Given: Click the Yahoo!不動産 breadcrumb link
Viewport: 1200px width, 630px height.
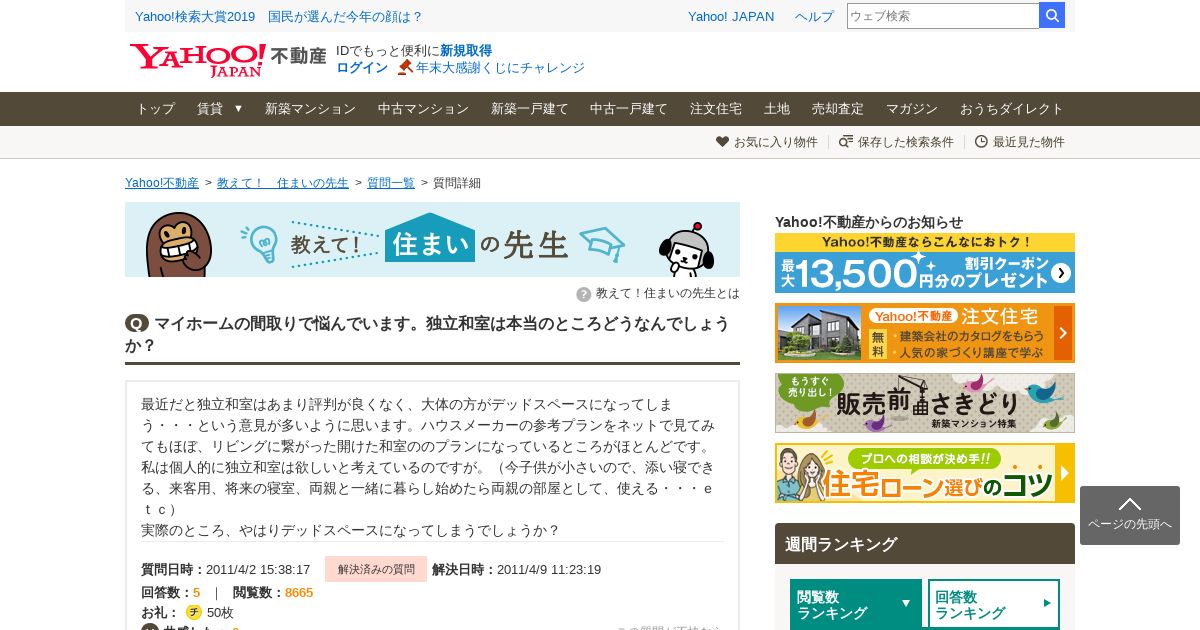Looking at the screenshot, I should coord(162,183).
